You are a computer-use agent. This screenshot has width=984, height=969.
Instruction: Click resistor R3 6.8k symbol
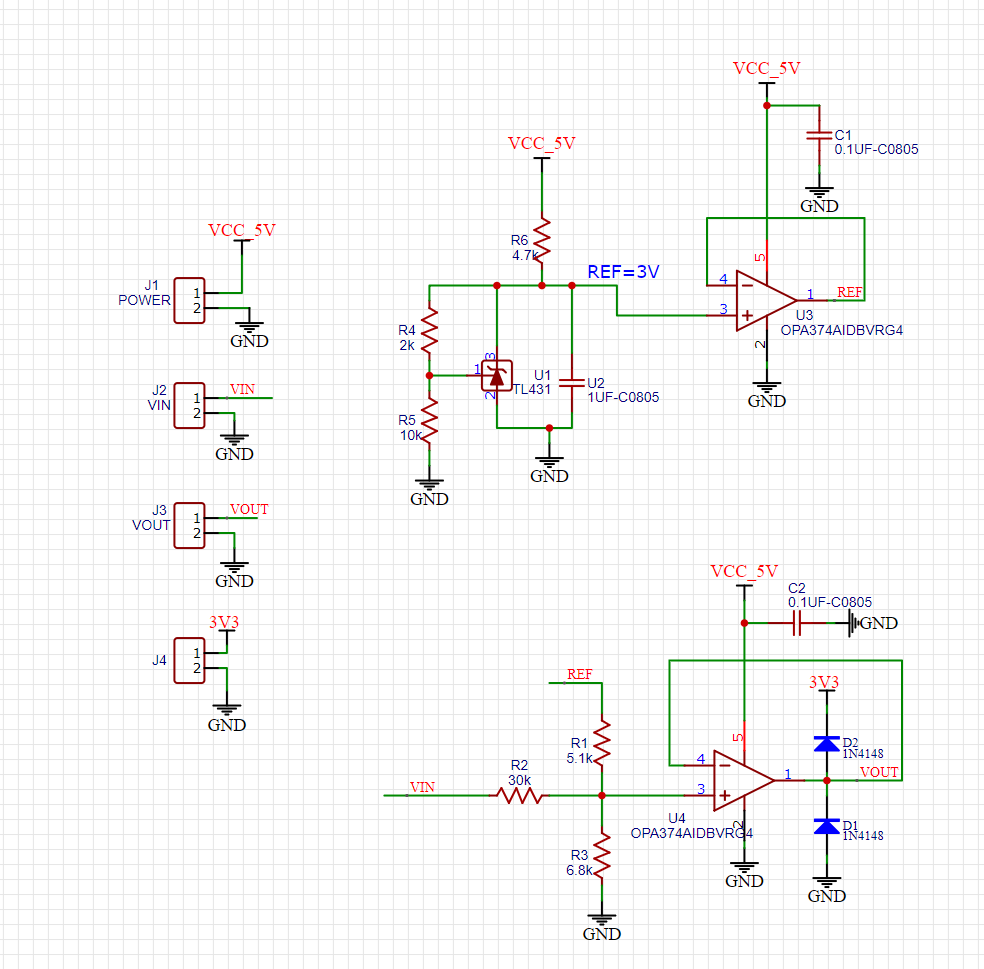click(602, 855)
